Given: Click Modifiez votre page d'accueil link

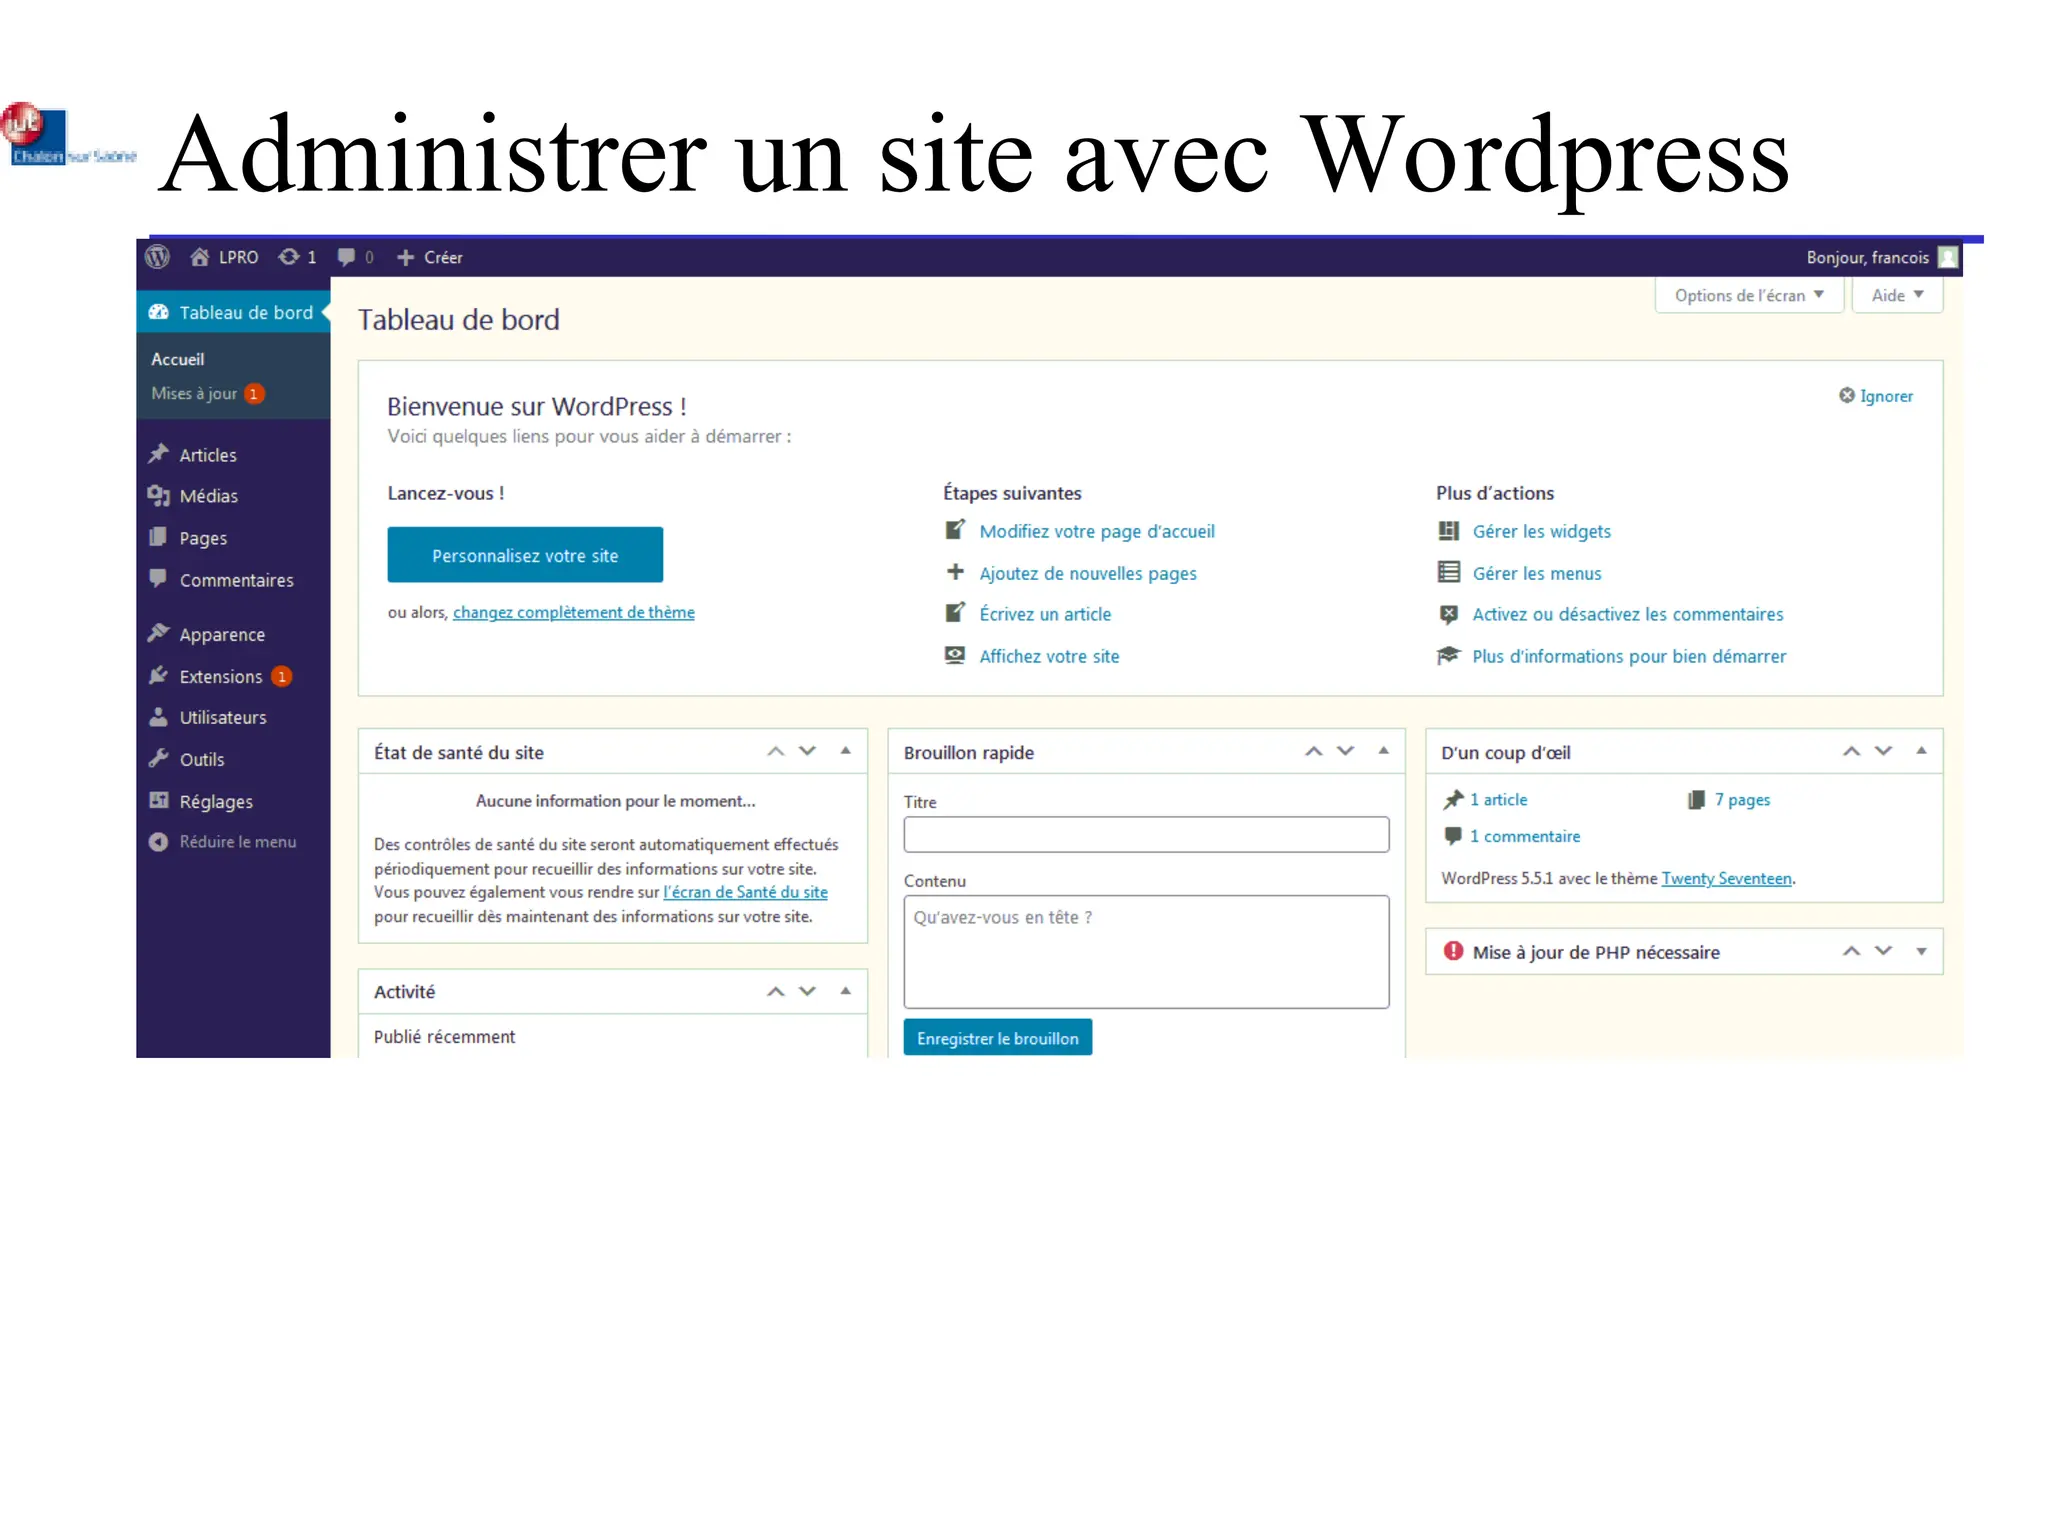Looking at the screenshot, I should pyautogui.click(x=1097, y=531).
